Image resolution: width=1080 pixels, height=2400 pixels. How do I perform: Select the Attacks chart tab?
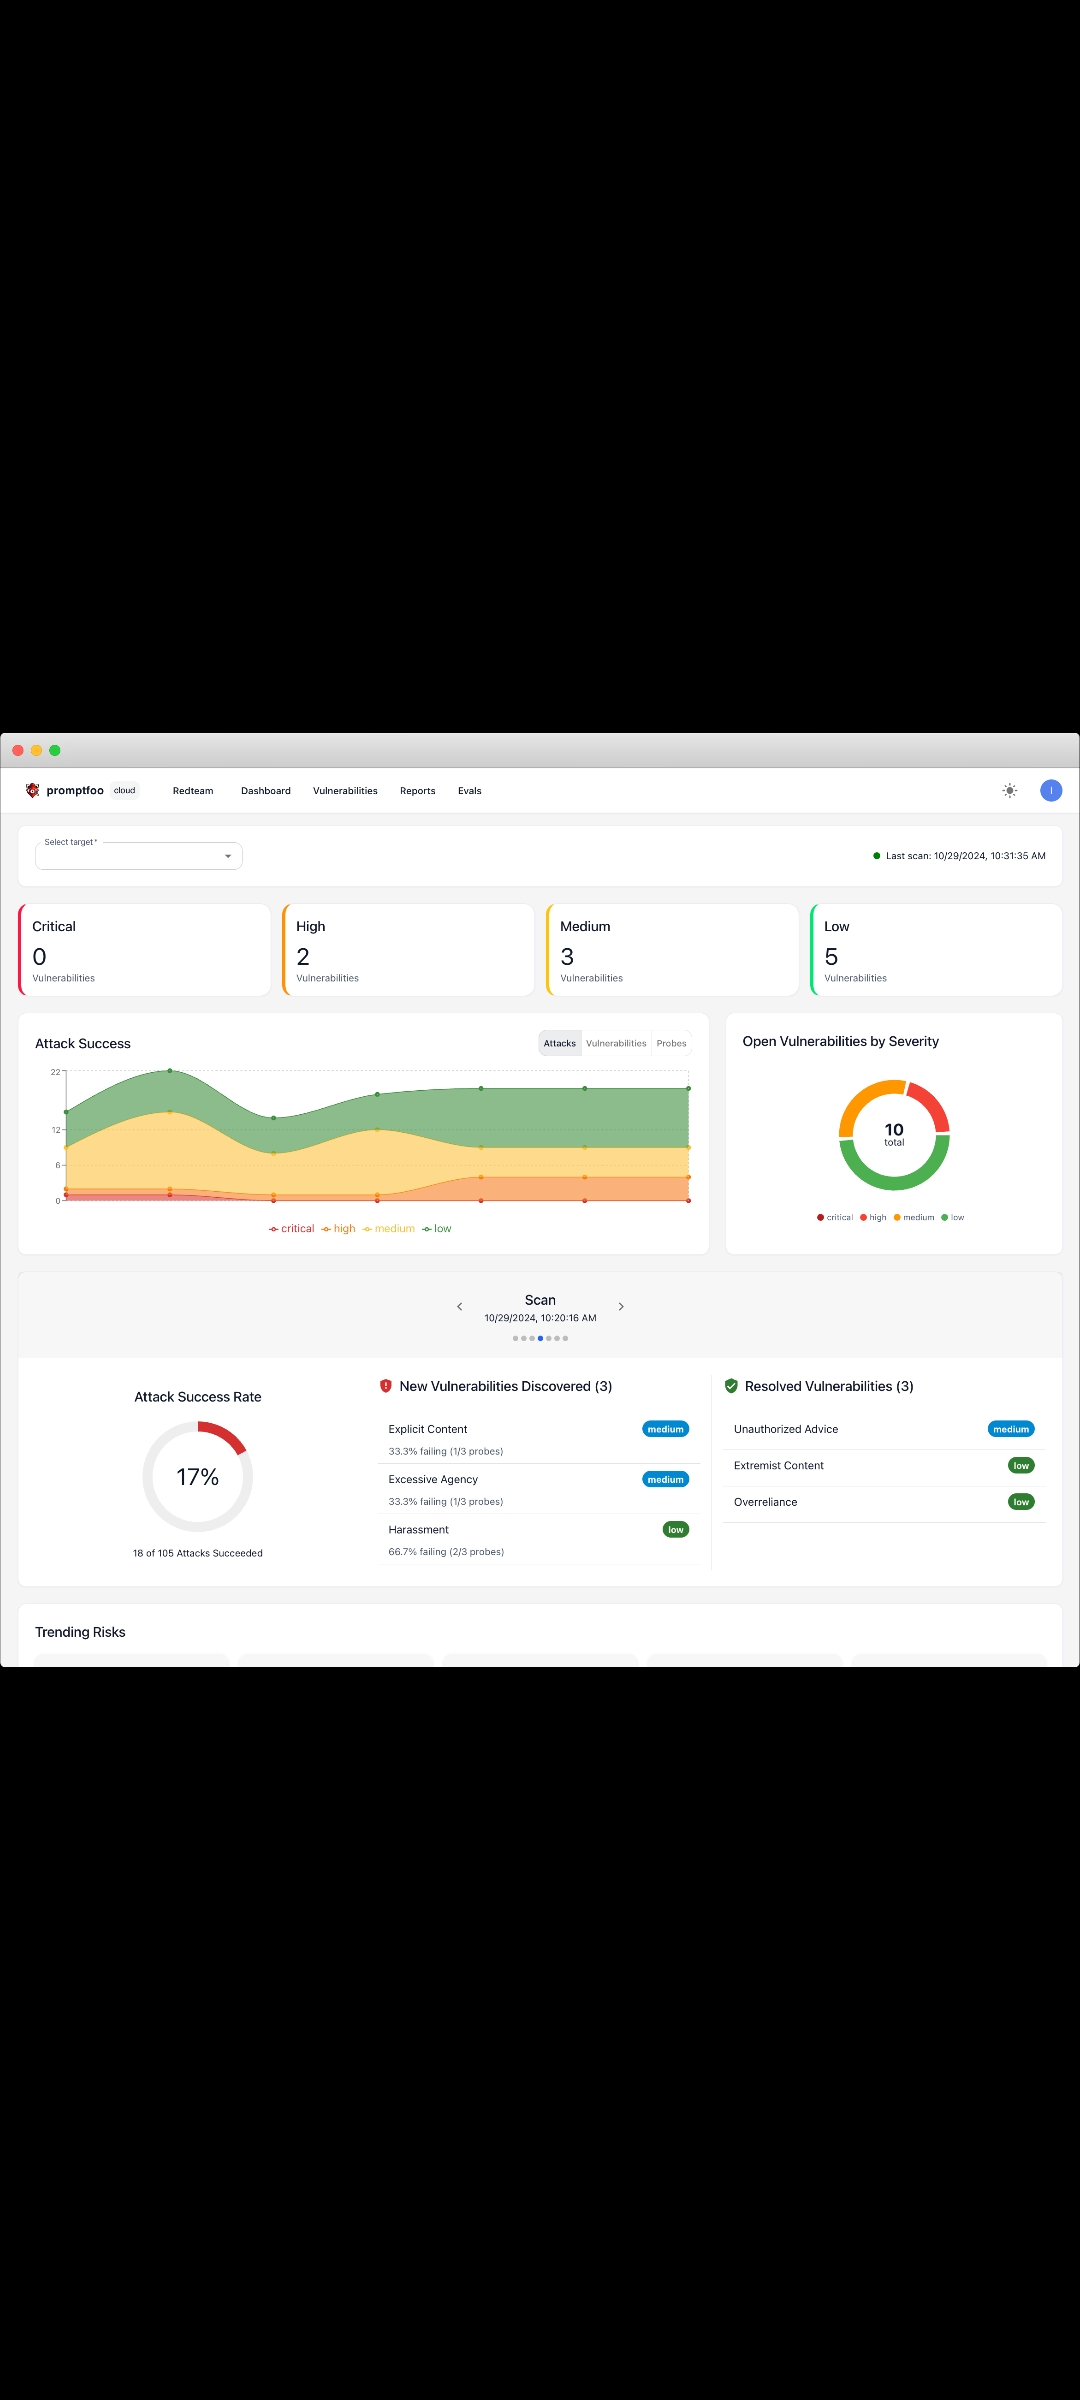click(560, 1043)
